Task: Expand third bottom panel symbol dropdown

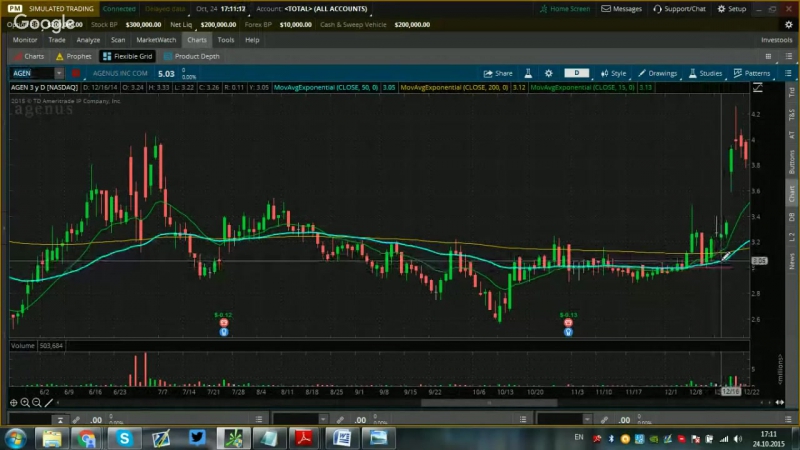Action: click(x=587, y=419)
